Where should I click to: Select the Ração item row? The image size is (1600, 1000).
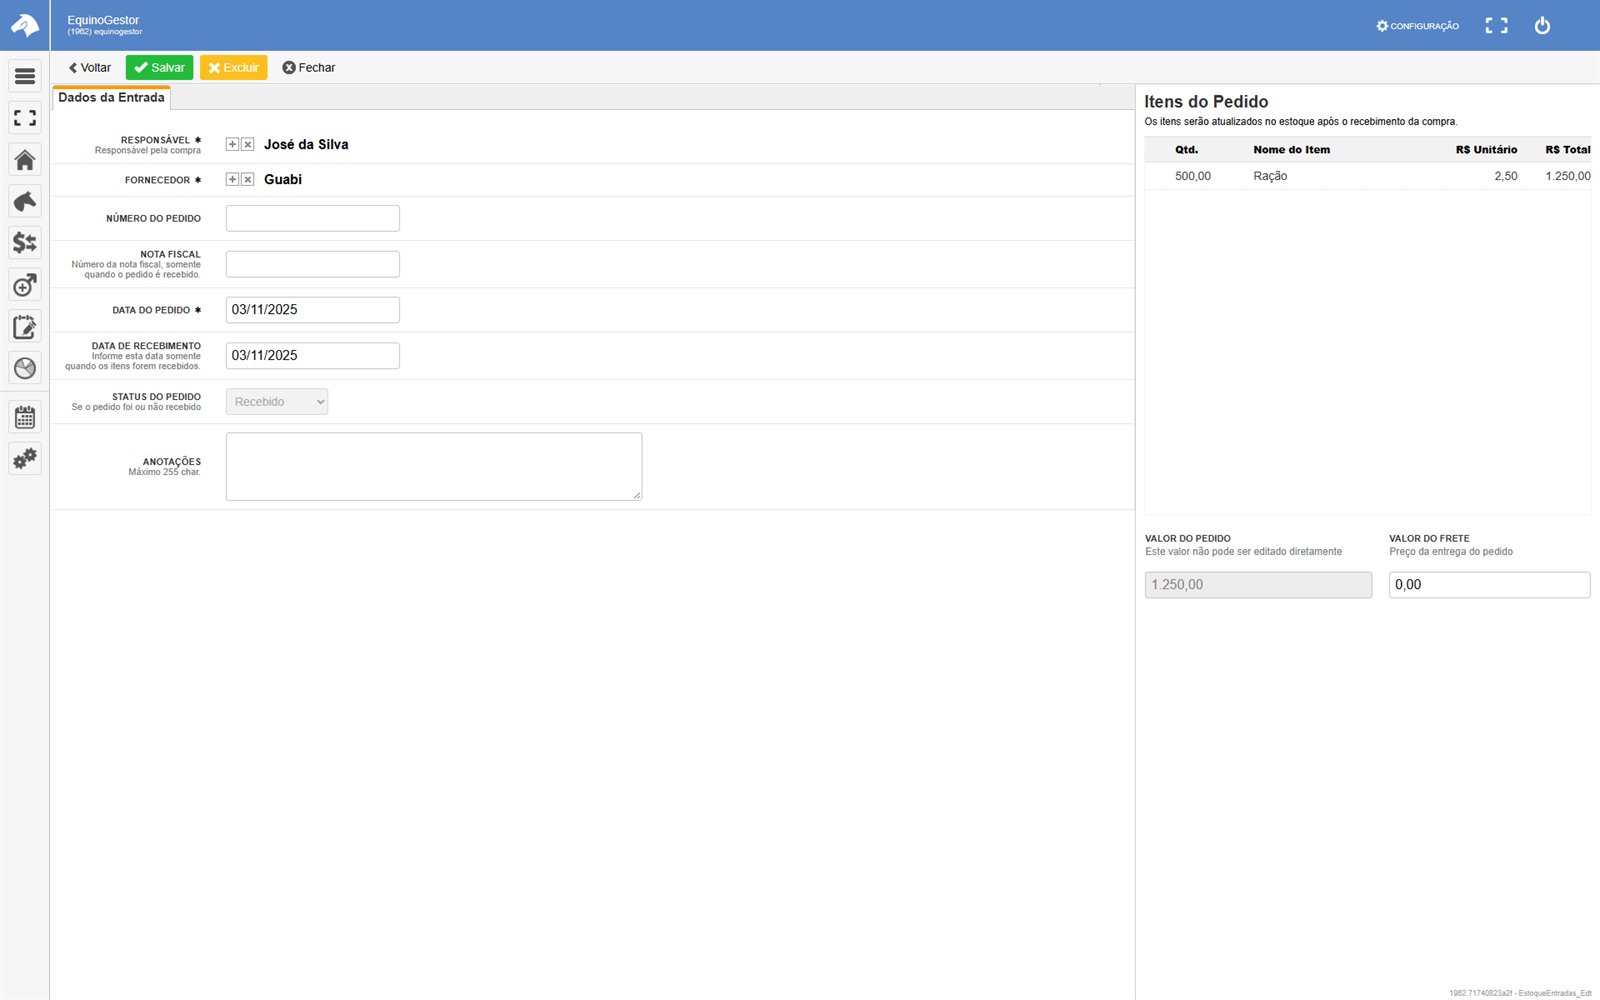[1367, 176]
